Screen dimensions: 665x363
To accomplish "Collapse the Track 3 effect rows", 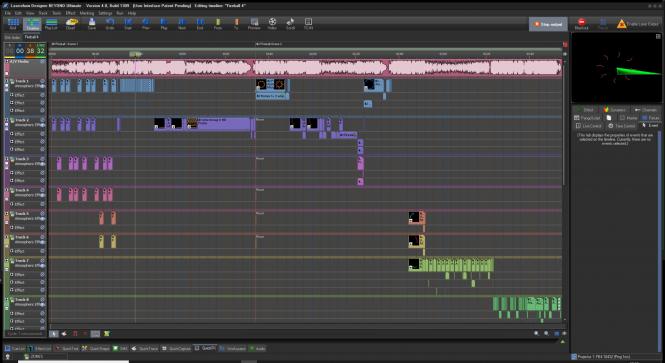I will (x=7, y=159).
